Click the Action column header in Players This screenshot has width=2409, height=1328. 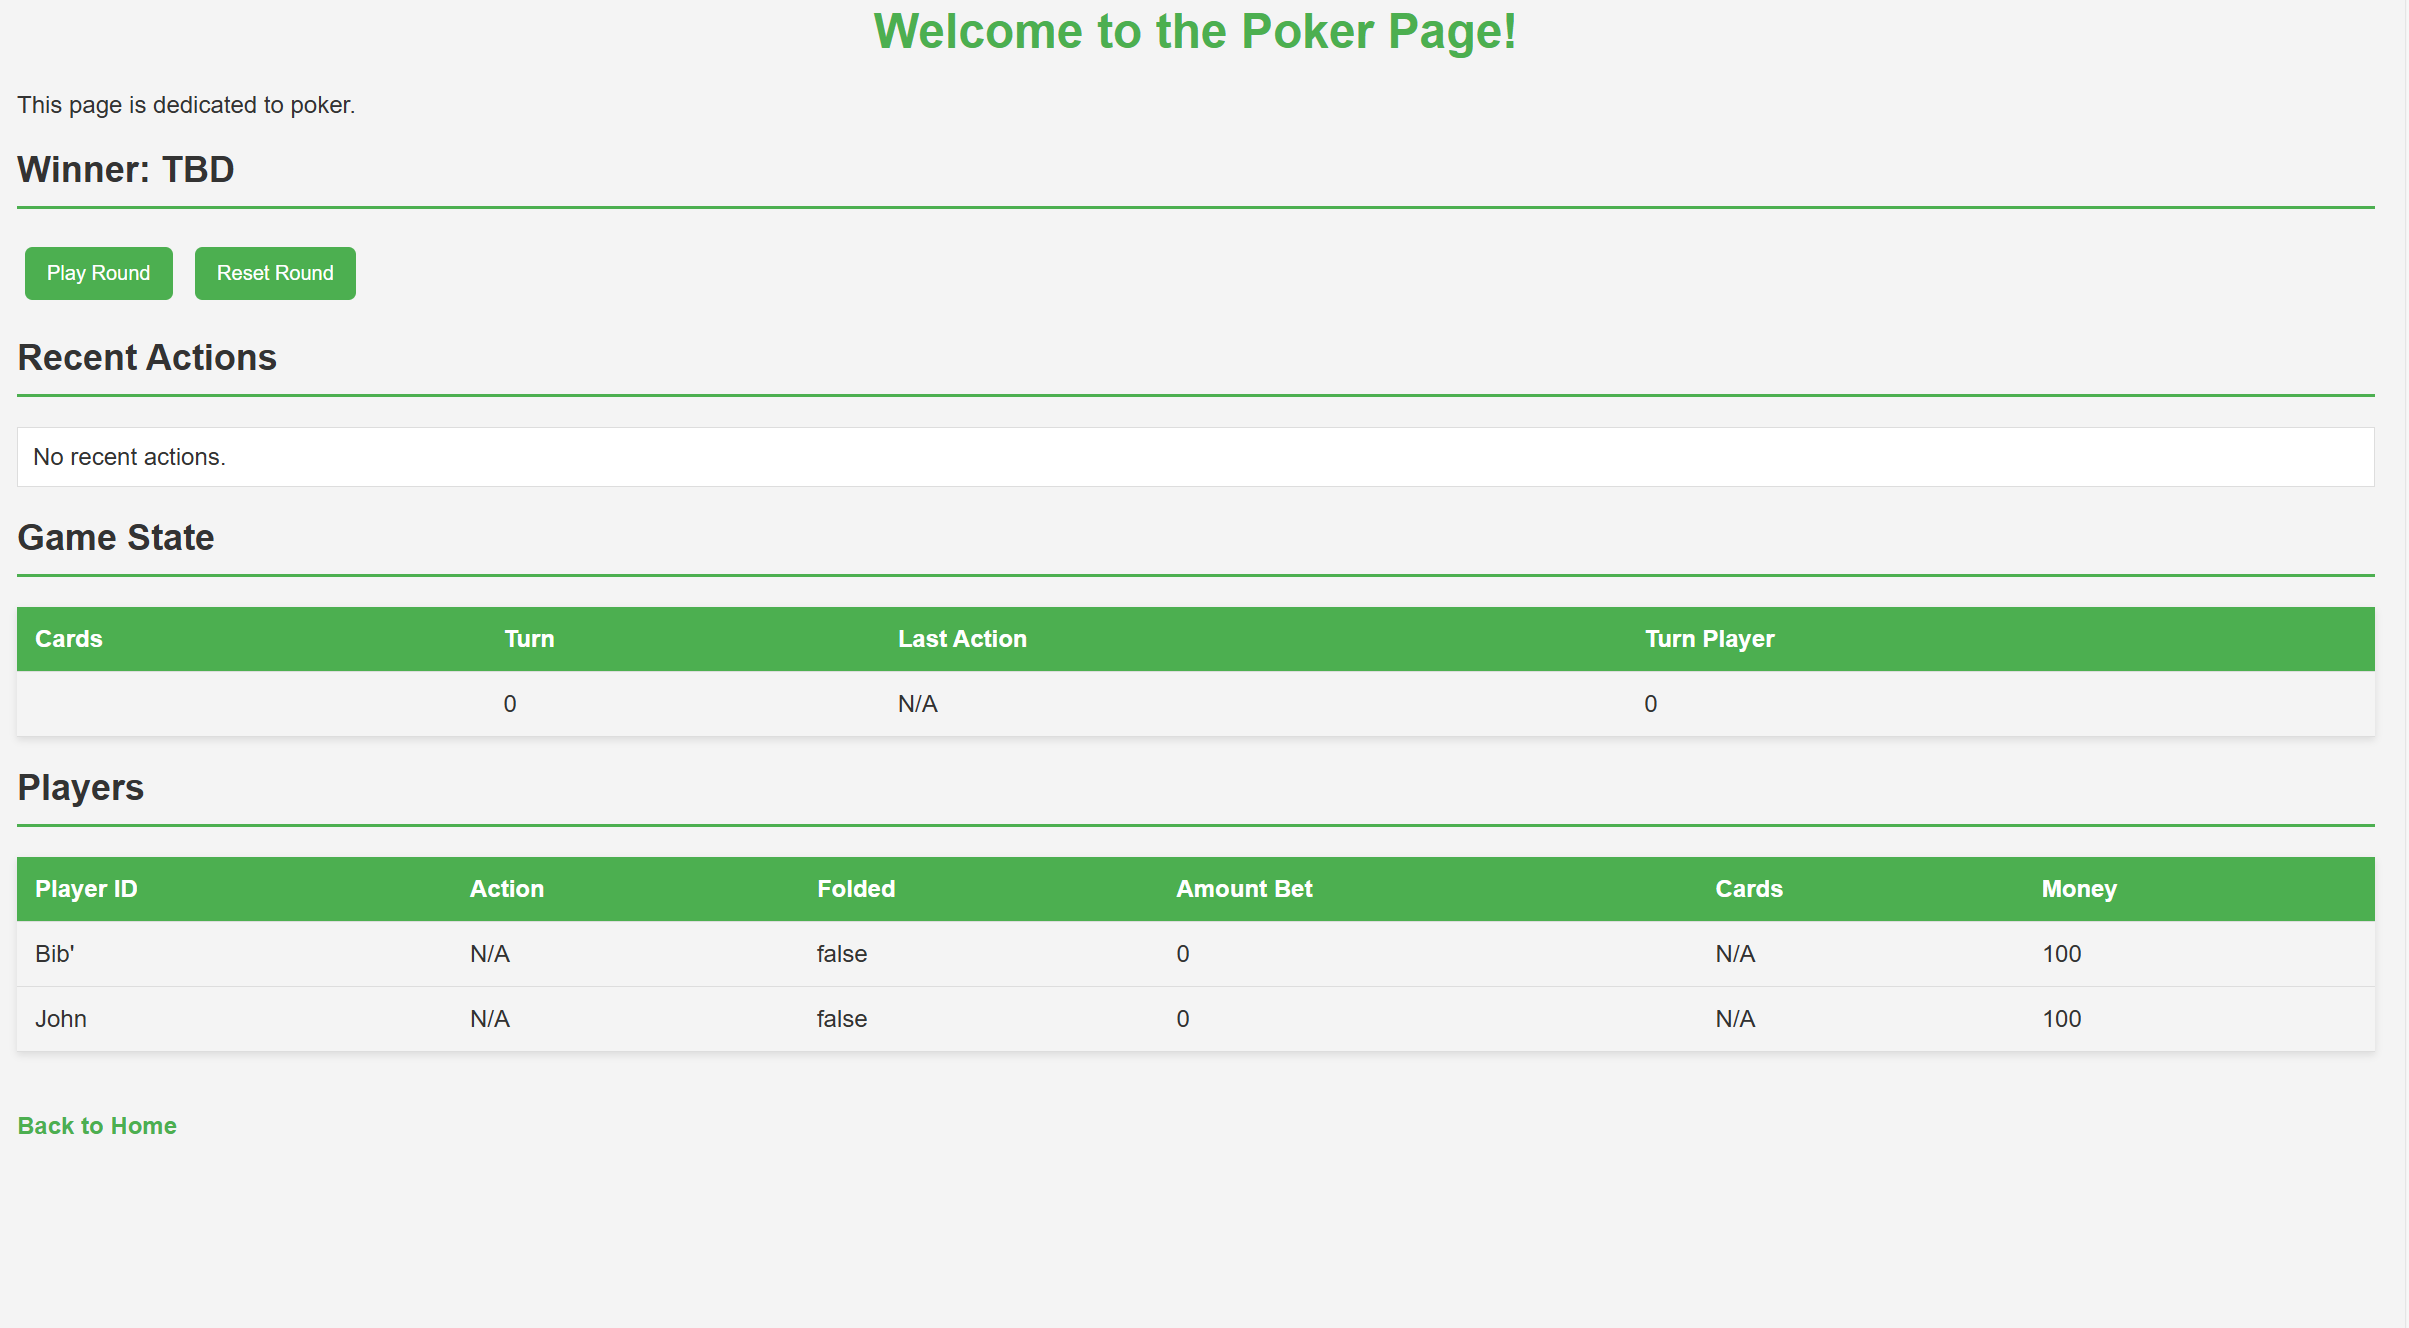(x=507, y=889)
